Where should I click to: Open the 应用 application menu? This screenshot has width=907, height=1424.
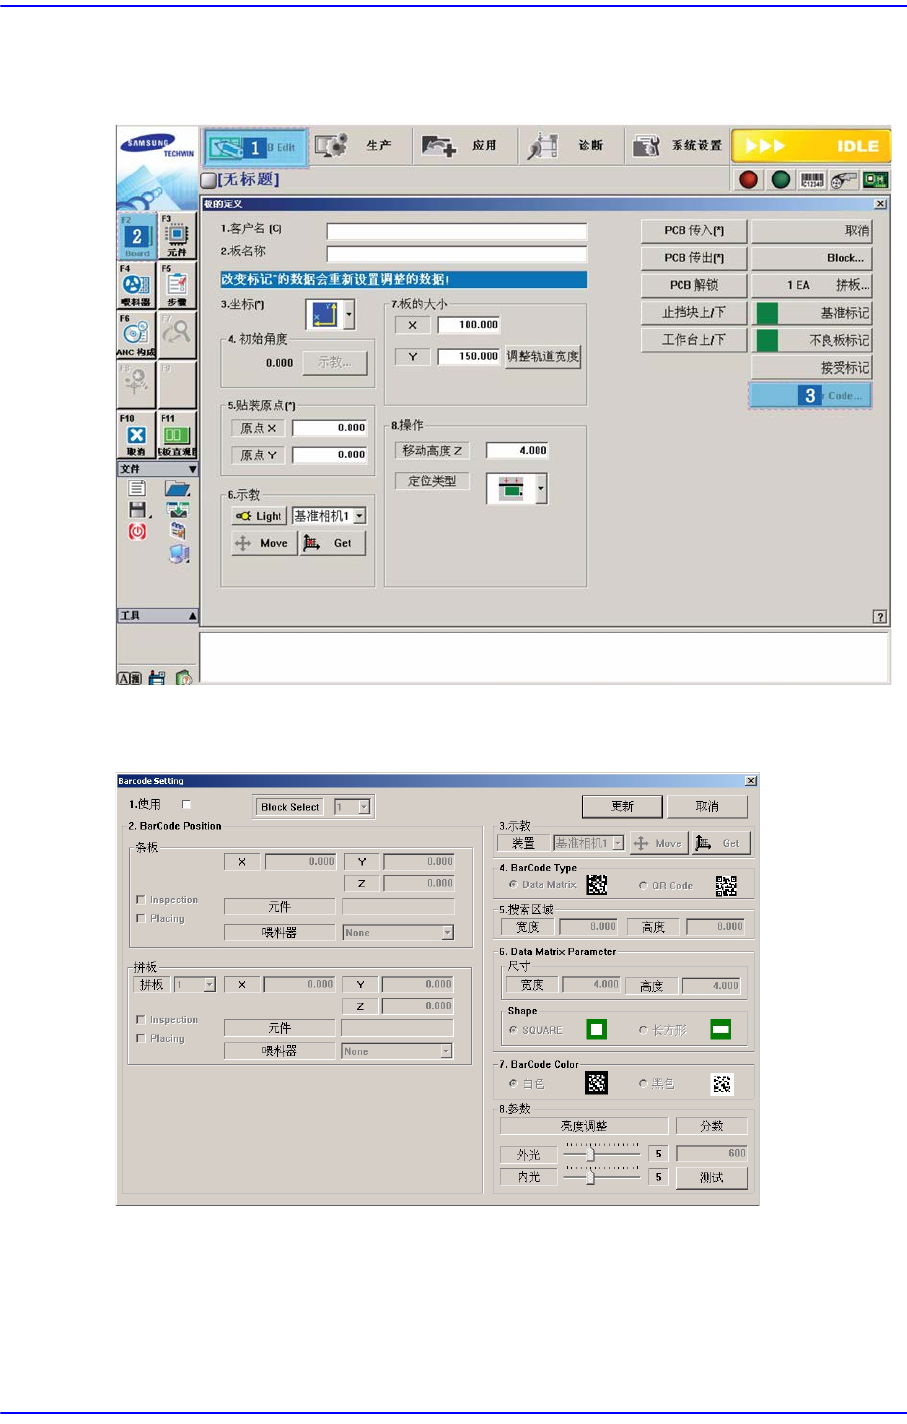464,146
